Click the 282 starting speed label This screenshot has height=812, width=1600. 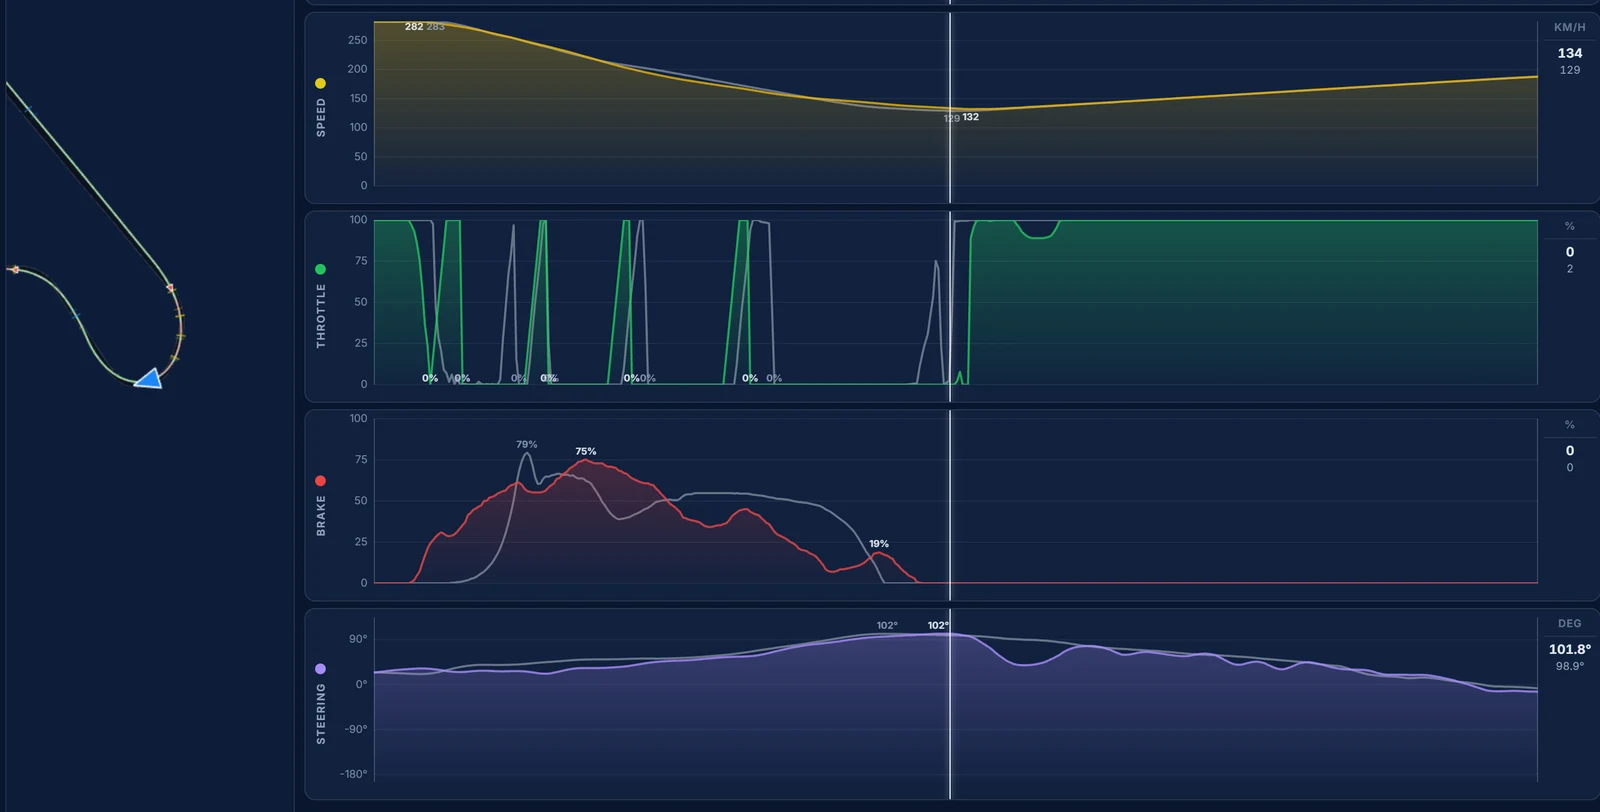pyautogui.click(x=414, y=27)
